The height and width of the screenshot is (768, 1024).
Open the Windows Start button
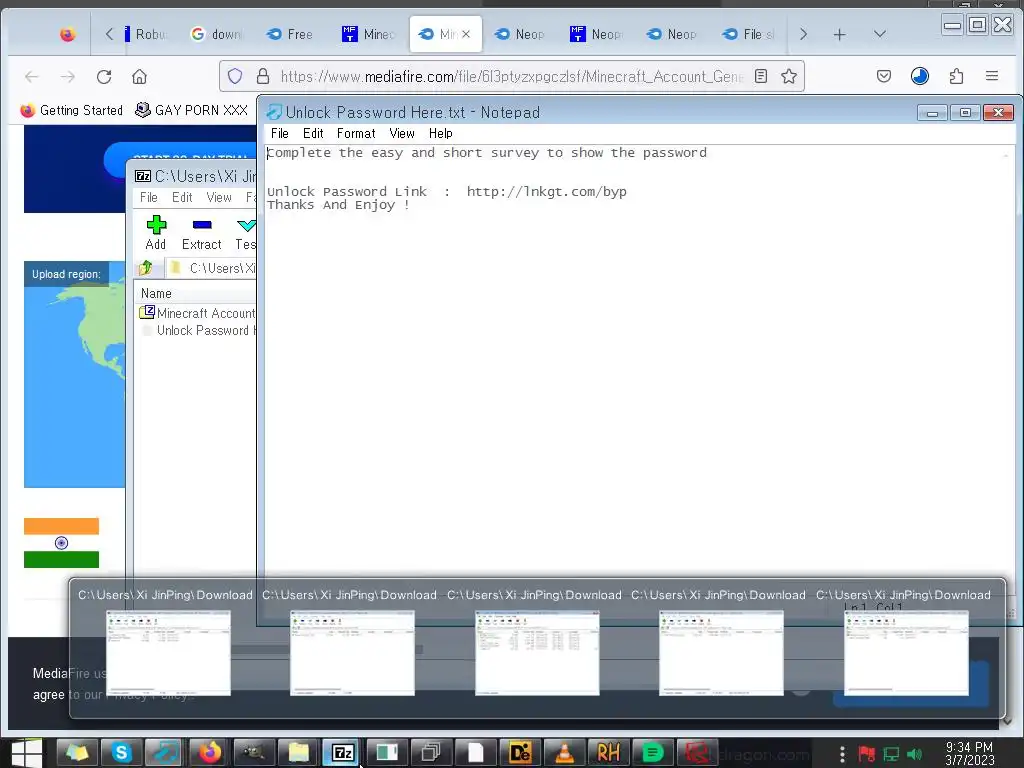tap(26, 753)
